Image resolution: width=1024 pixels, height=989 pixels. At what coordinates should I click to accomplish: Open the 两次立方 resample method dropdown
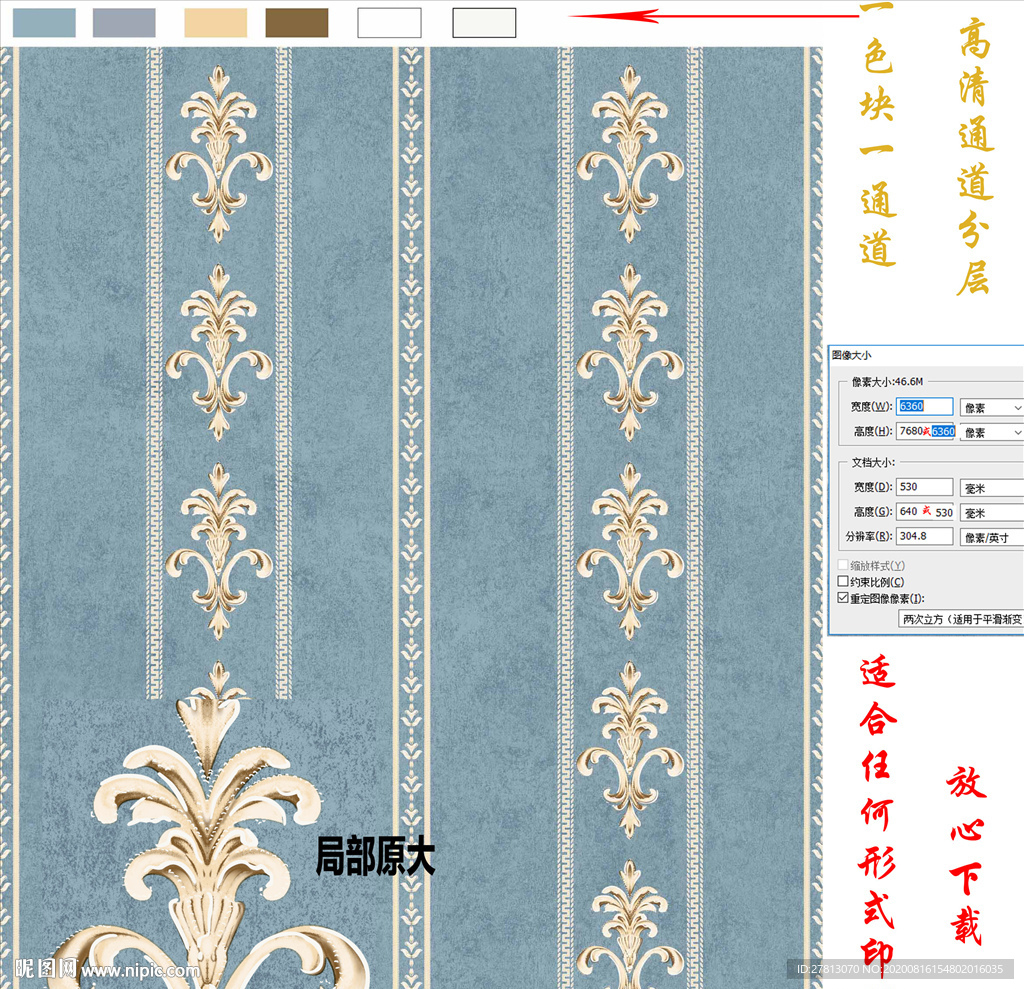[961, 619]
